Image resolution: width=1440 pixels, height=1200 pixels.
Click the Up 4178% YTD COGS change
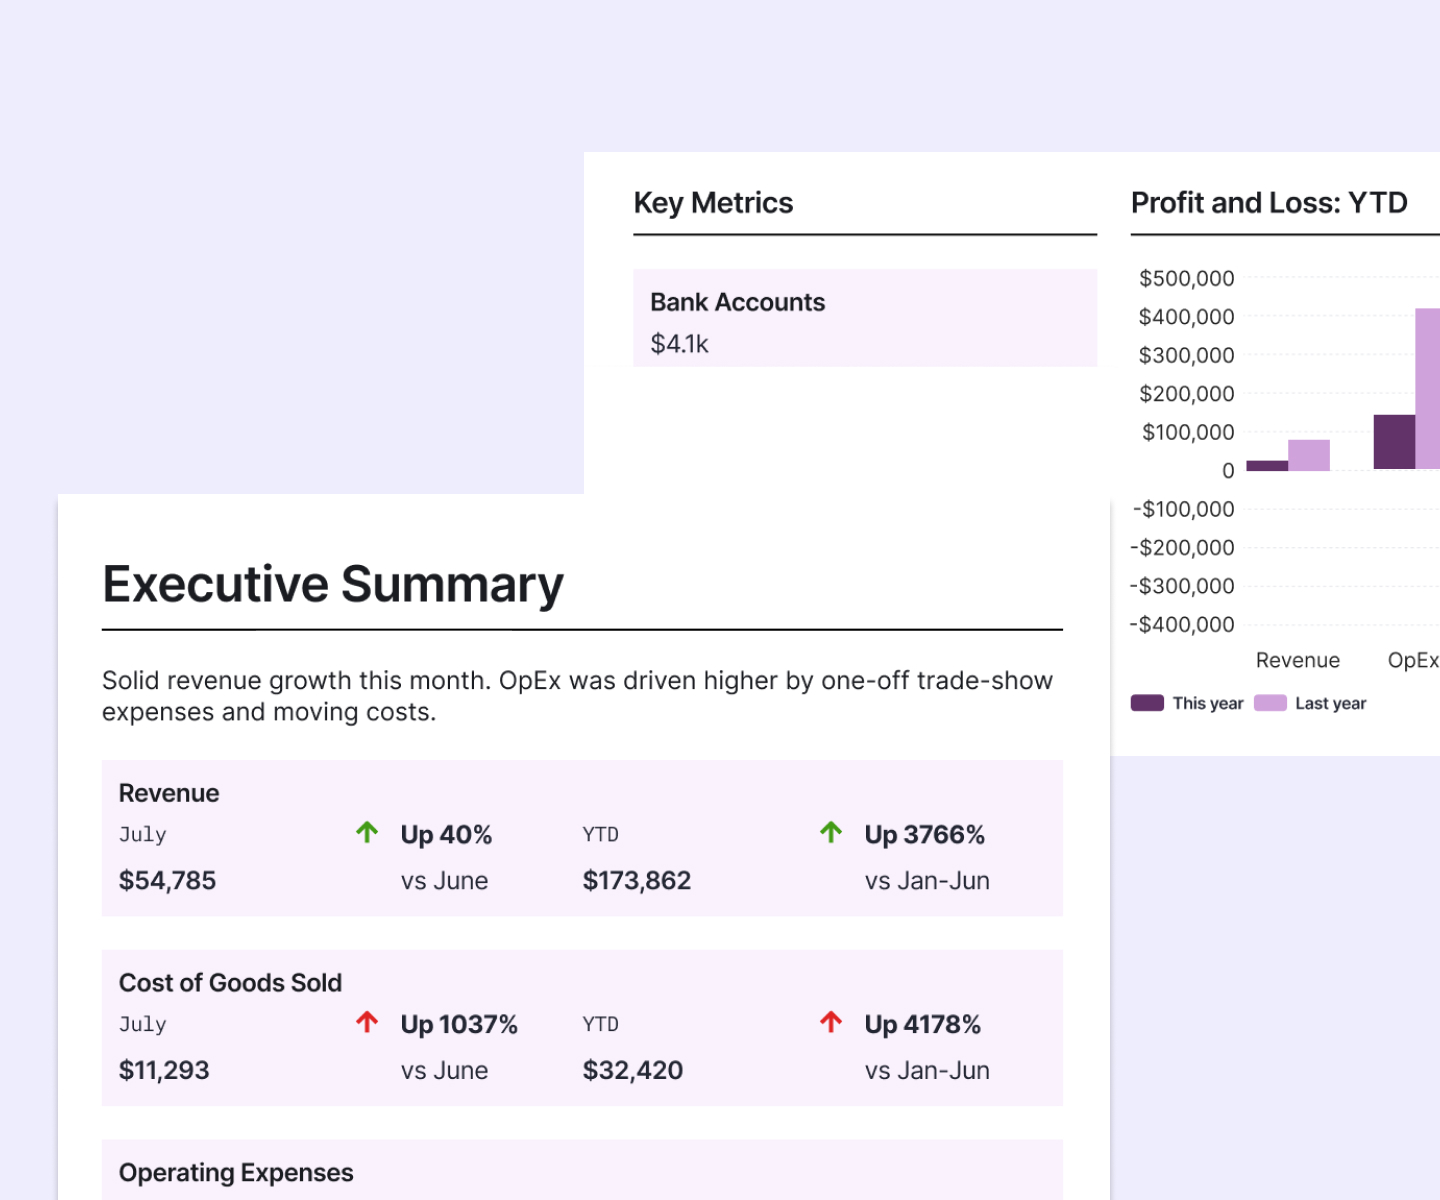tap(923, 1025)
